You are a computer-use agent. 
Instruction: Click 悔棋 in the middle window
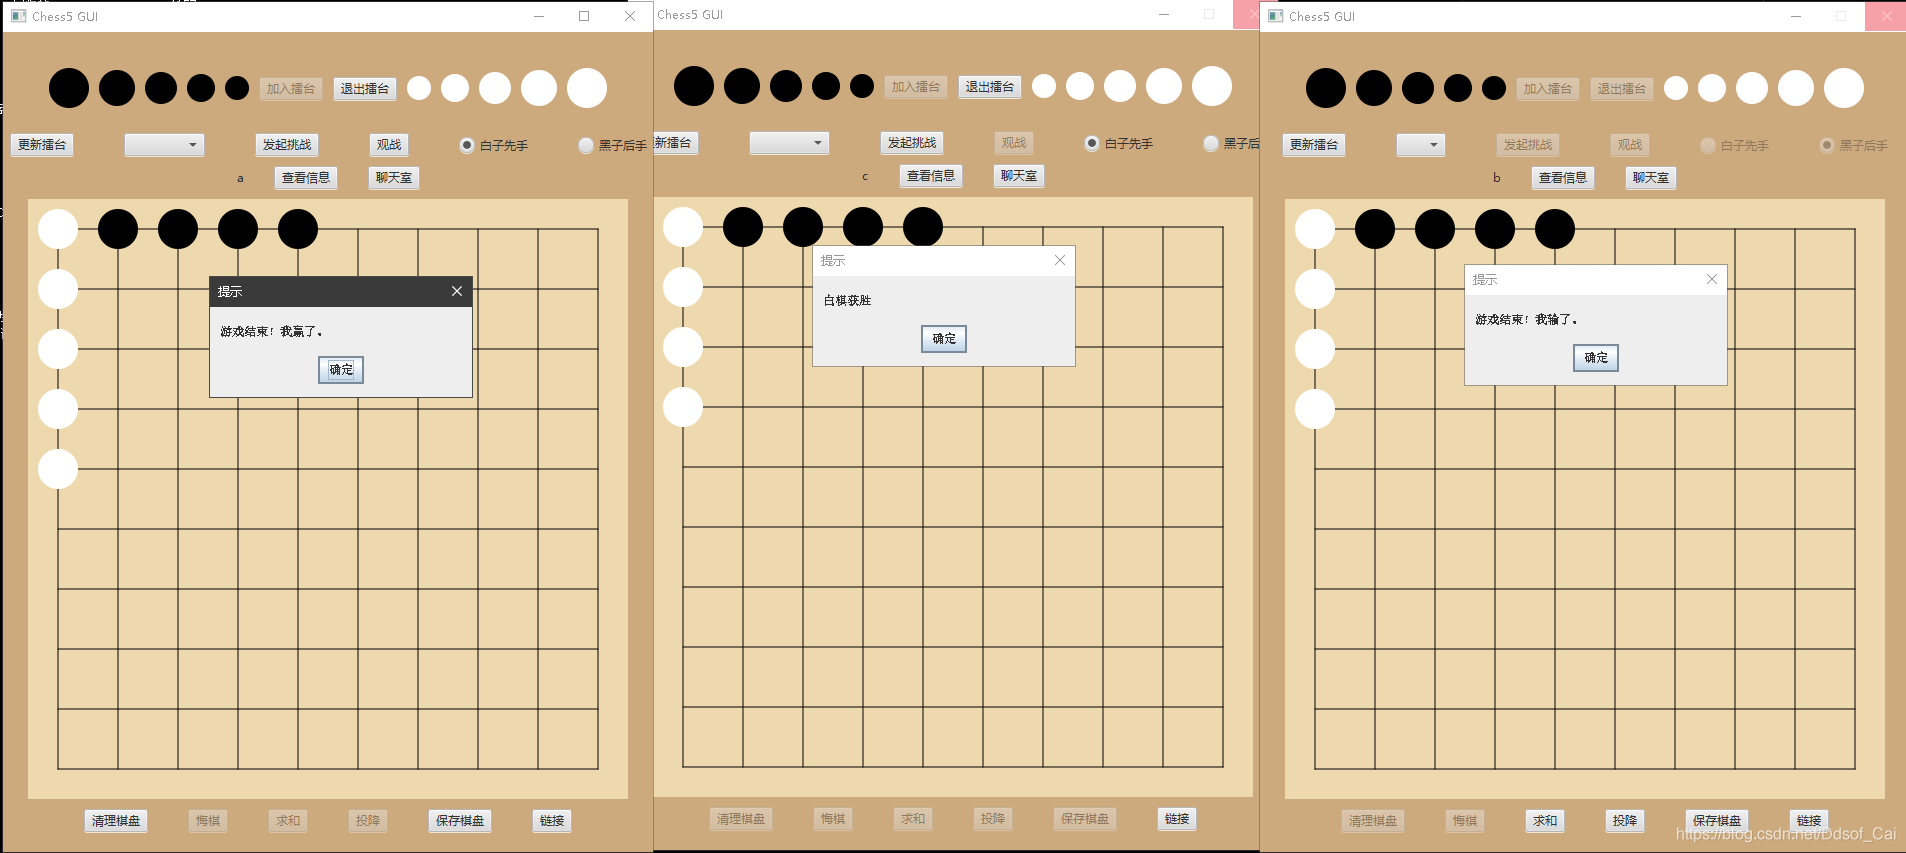click(833, 819)
